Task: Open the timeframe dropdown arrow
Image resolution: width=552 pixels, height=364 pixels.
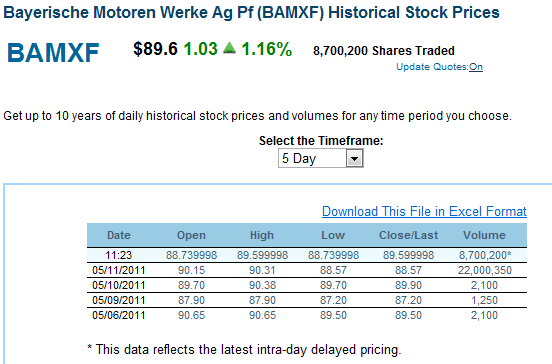Action: point(355,158)
